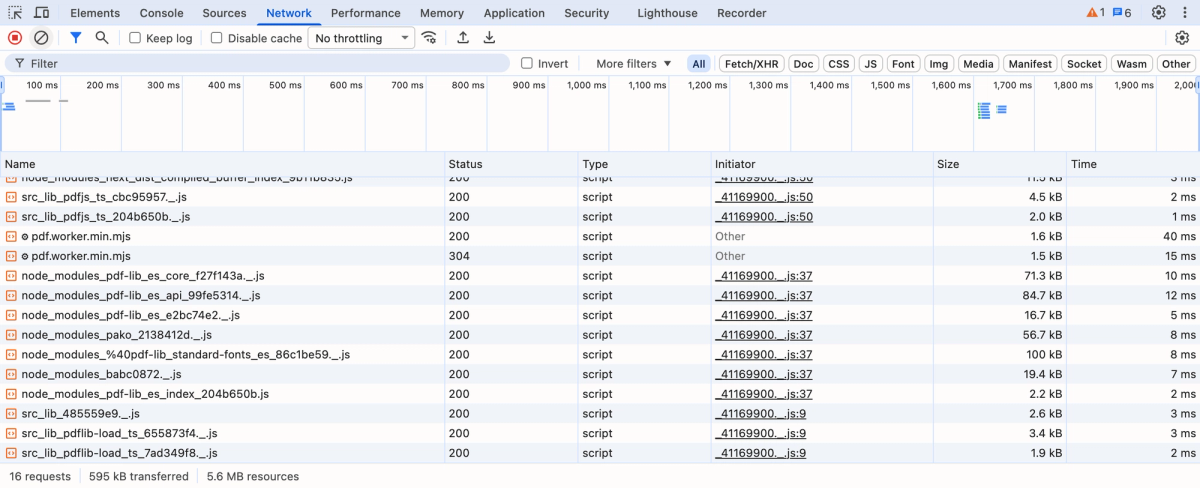
Task: Focus the Filter text input
Action: [257, 63]
